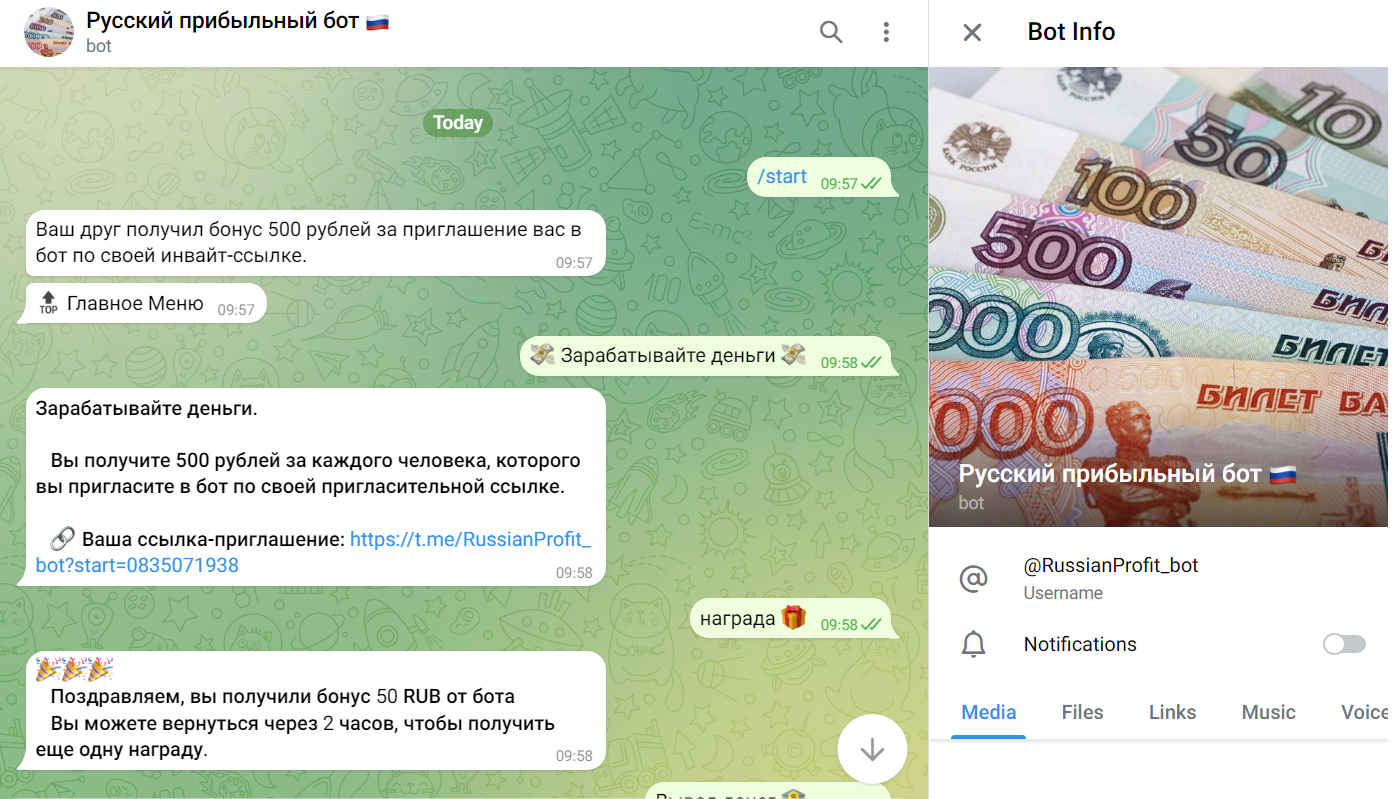The width and height of the screenshot is (1393, 799).
Task: Click the bell Notifications icon
Action: 973,645
